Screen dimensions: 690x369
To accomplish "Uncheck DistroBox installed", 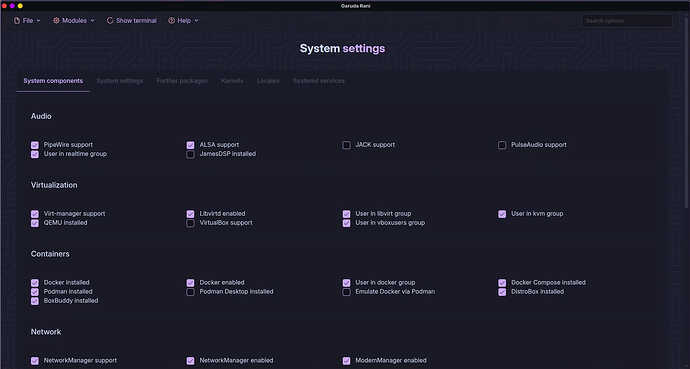I will tap(502, 292).
